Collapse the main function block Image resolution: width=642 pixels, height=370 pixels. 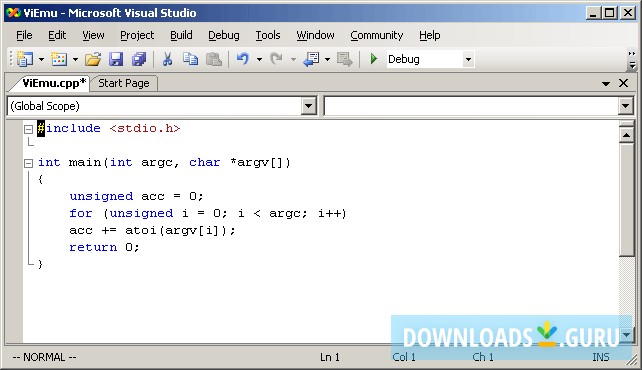pyautogui.click(x=28, y=163)
